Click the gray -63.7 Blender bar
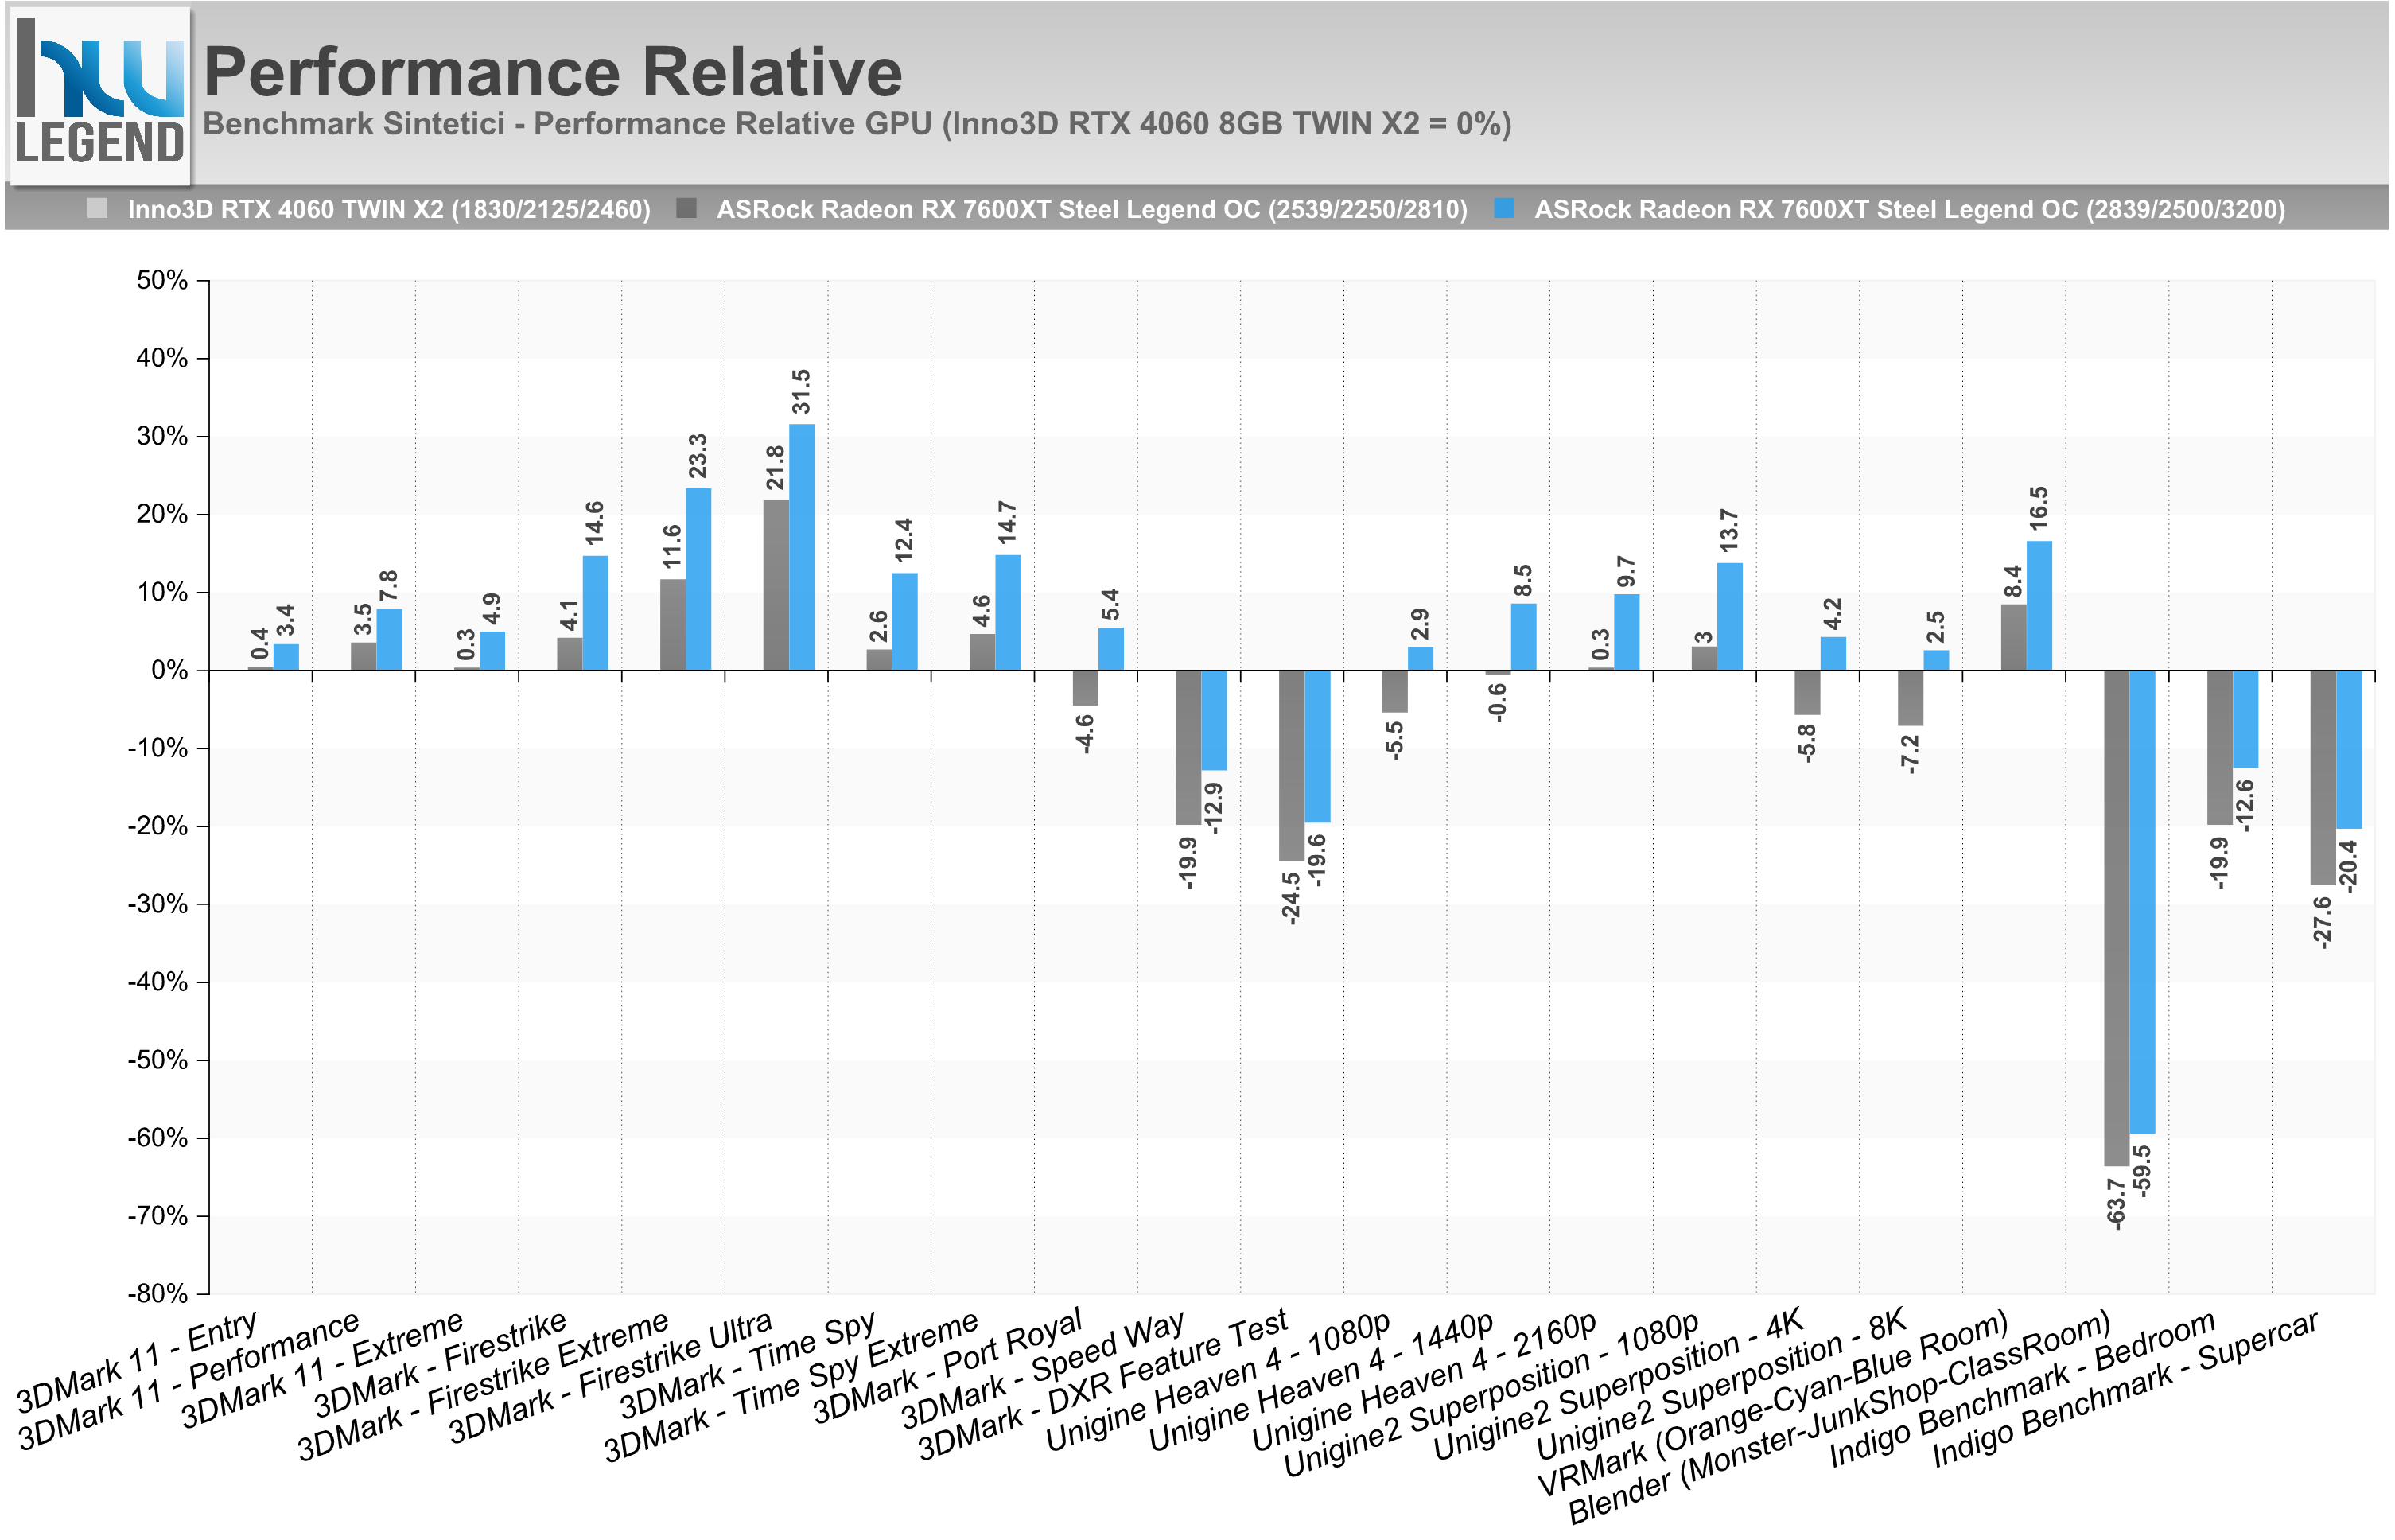This screenshot has width=2395, height=1540. (x=2117, y=918)
